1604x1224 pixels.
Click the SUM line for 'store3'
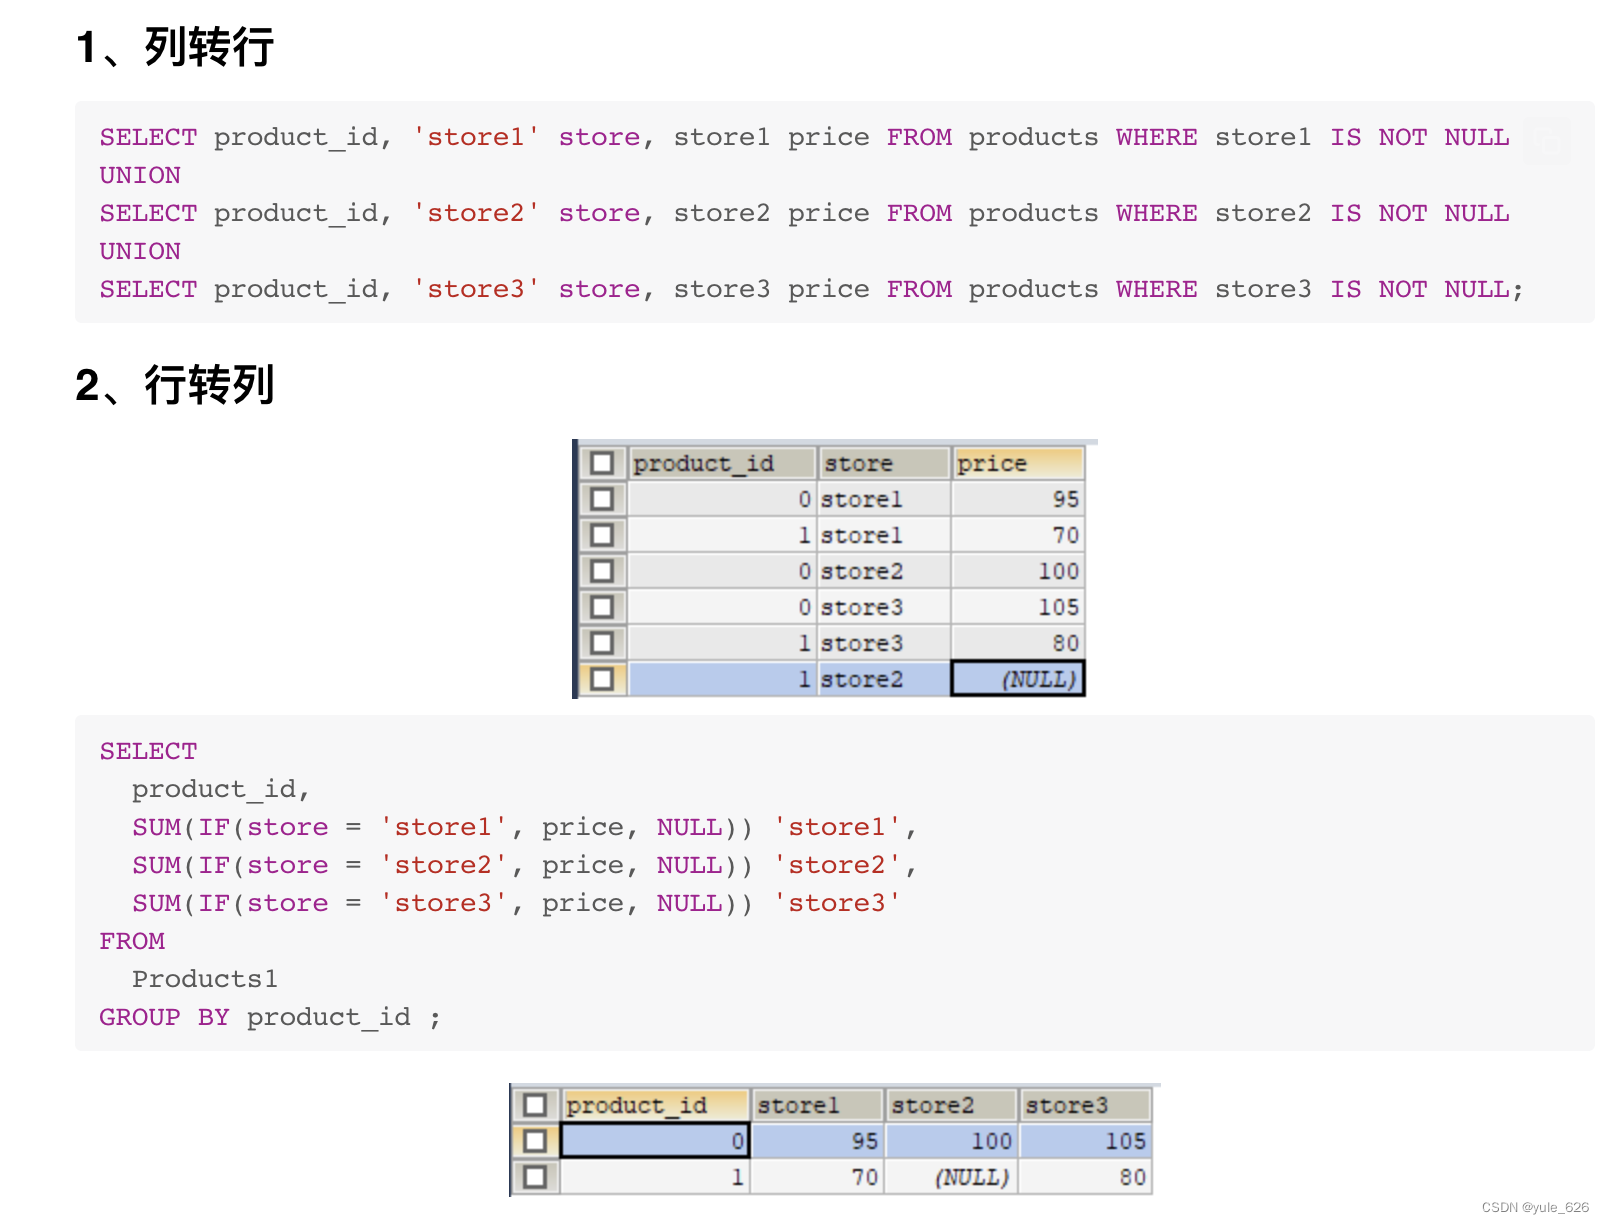[516, 903]
